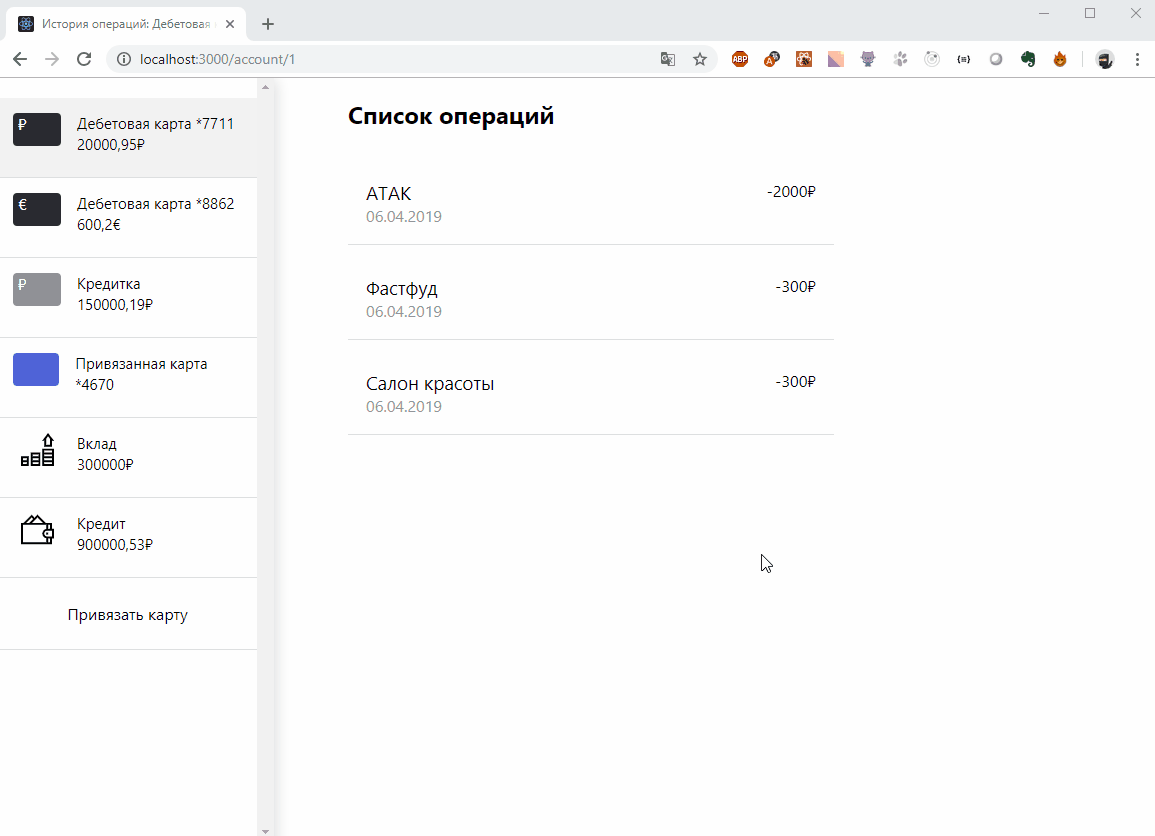Click the -2000₽ amount
1155x836 pixels.
coord(791,192)
